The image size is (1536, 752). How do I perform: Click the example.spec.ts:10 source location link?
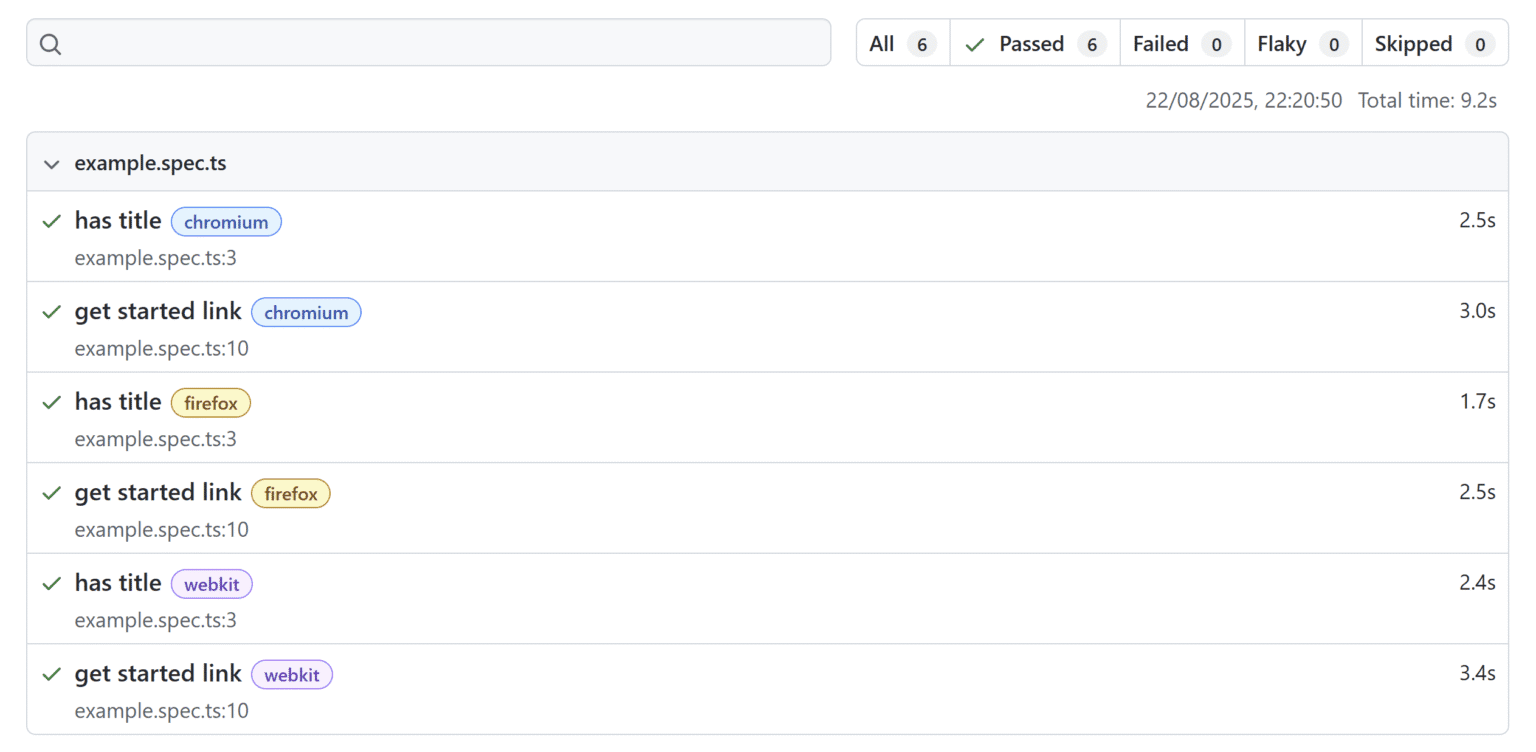click(x=162, y=348)
